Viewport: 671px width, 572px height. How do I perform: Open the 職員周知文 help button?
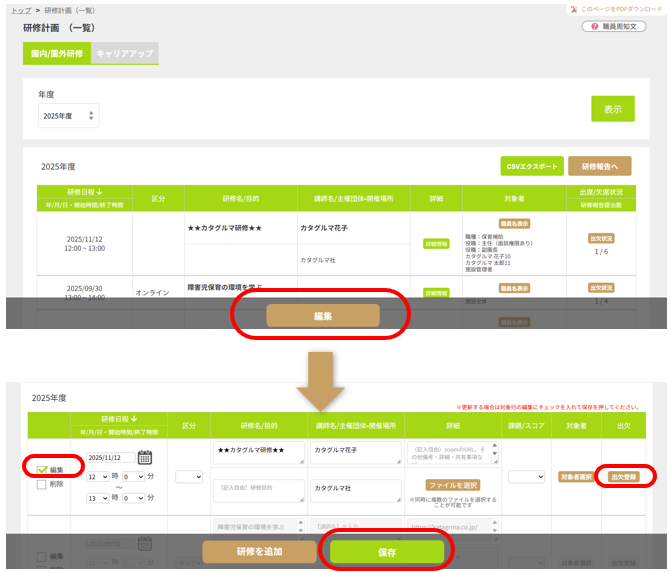pos(614,27)
